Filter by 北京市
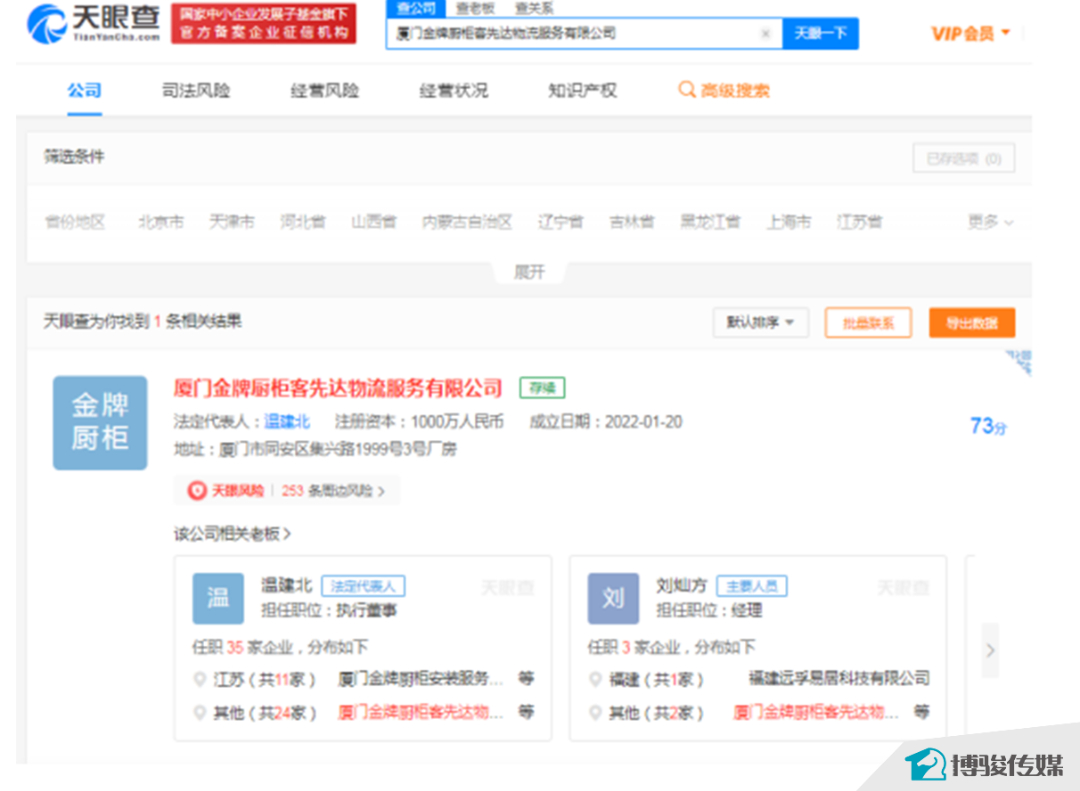The image size is (1080, 791). tap(161, 222)
